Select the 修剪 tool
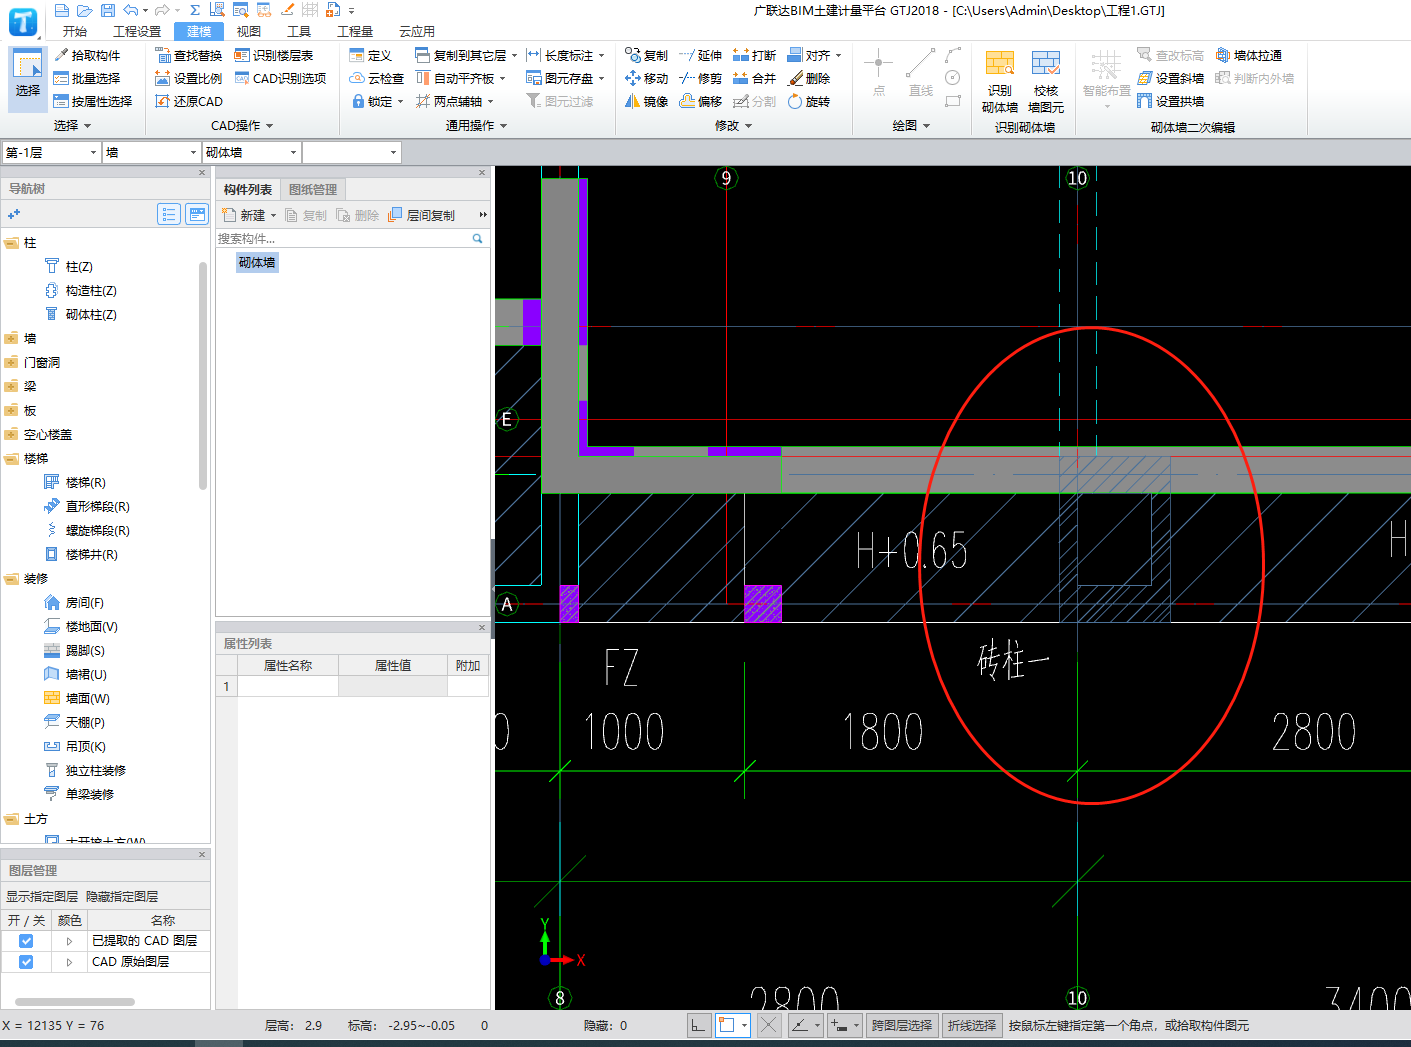This screenshot has width=1411, height=1047. coord(700,78)
